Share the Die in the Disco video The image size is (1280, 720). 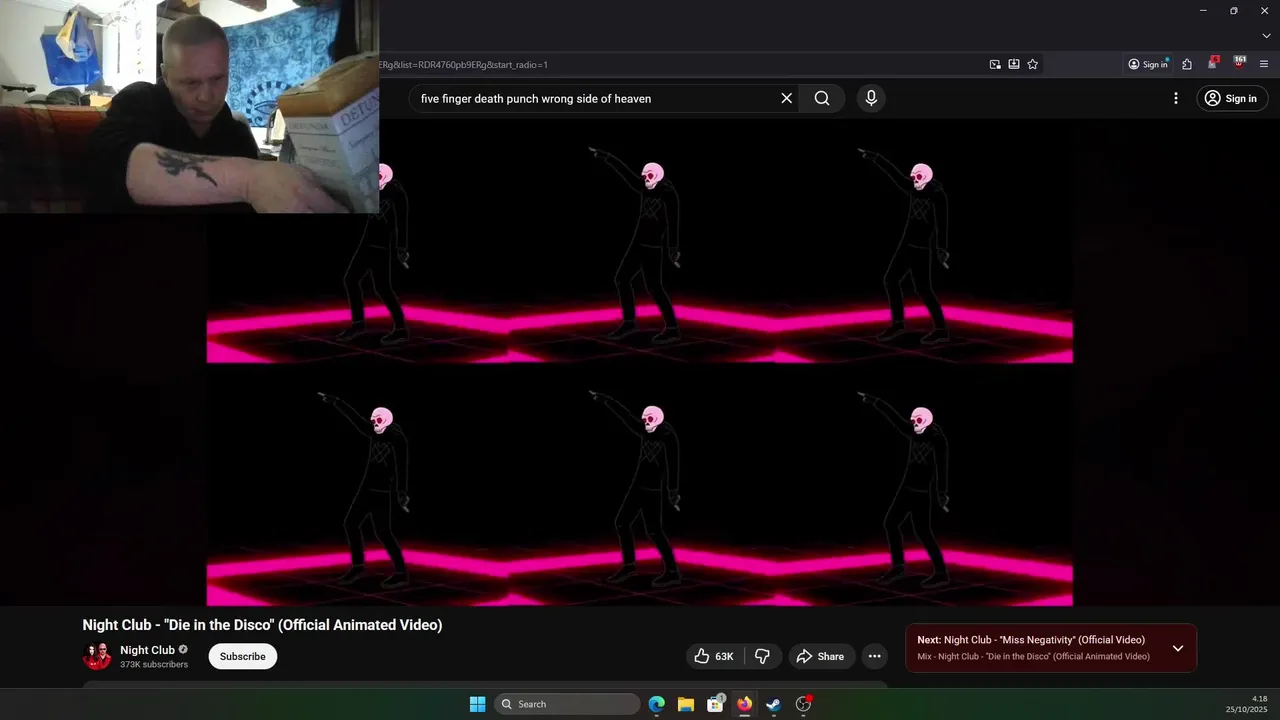point(820,656)
